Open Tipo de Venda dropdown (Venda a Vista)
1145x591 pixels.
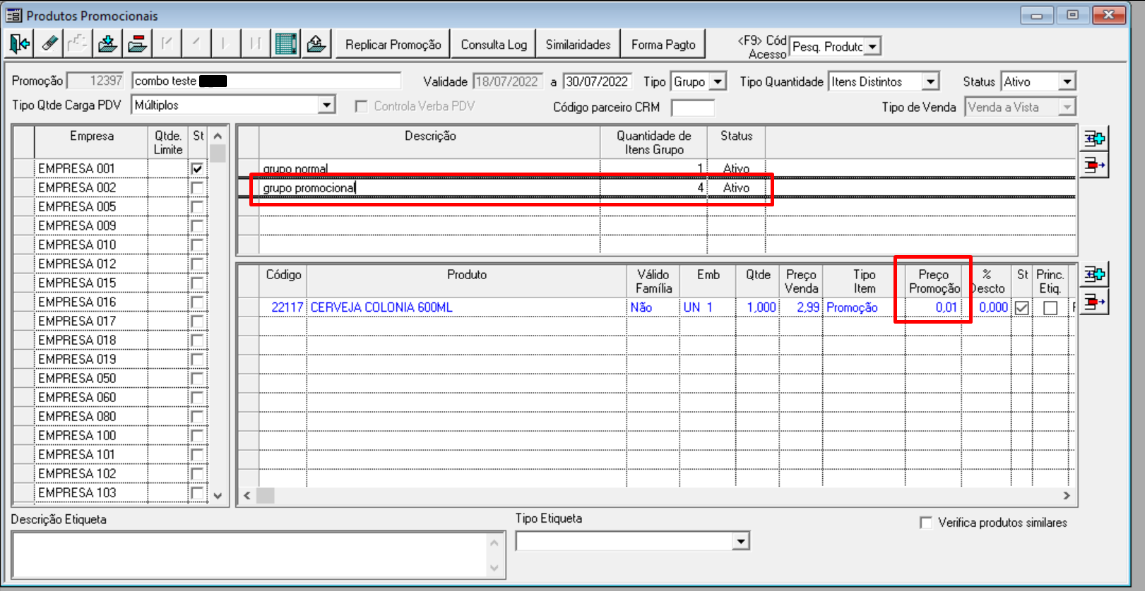pos(1067,107)
